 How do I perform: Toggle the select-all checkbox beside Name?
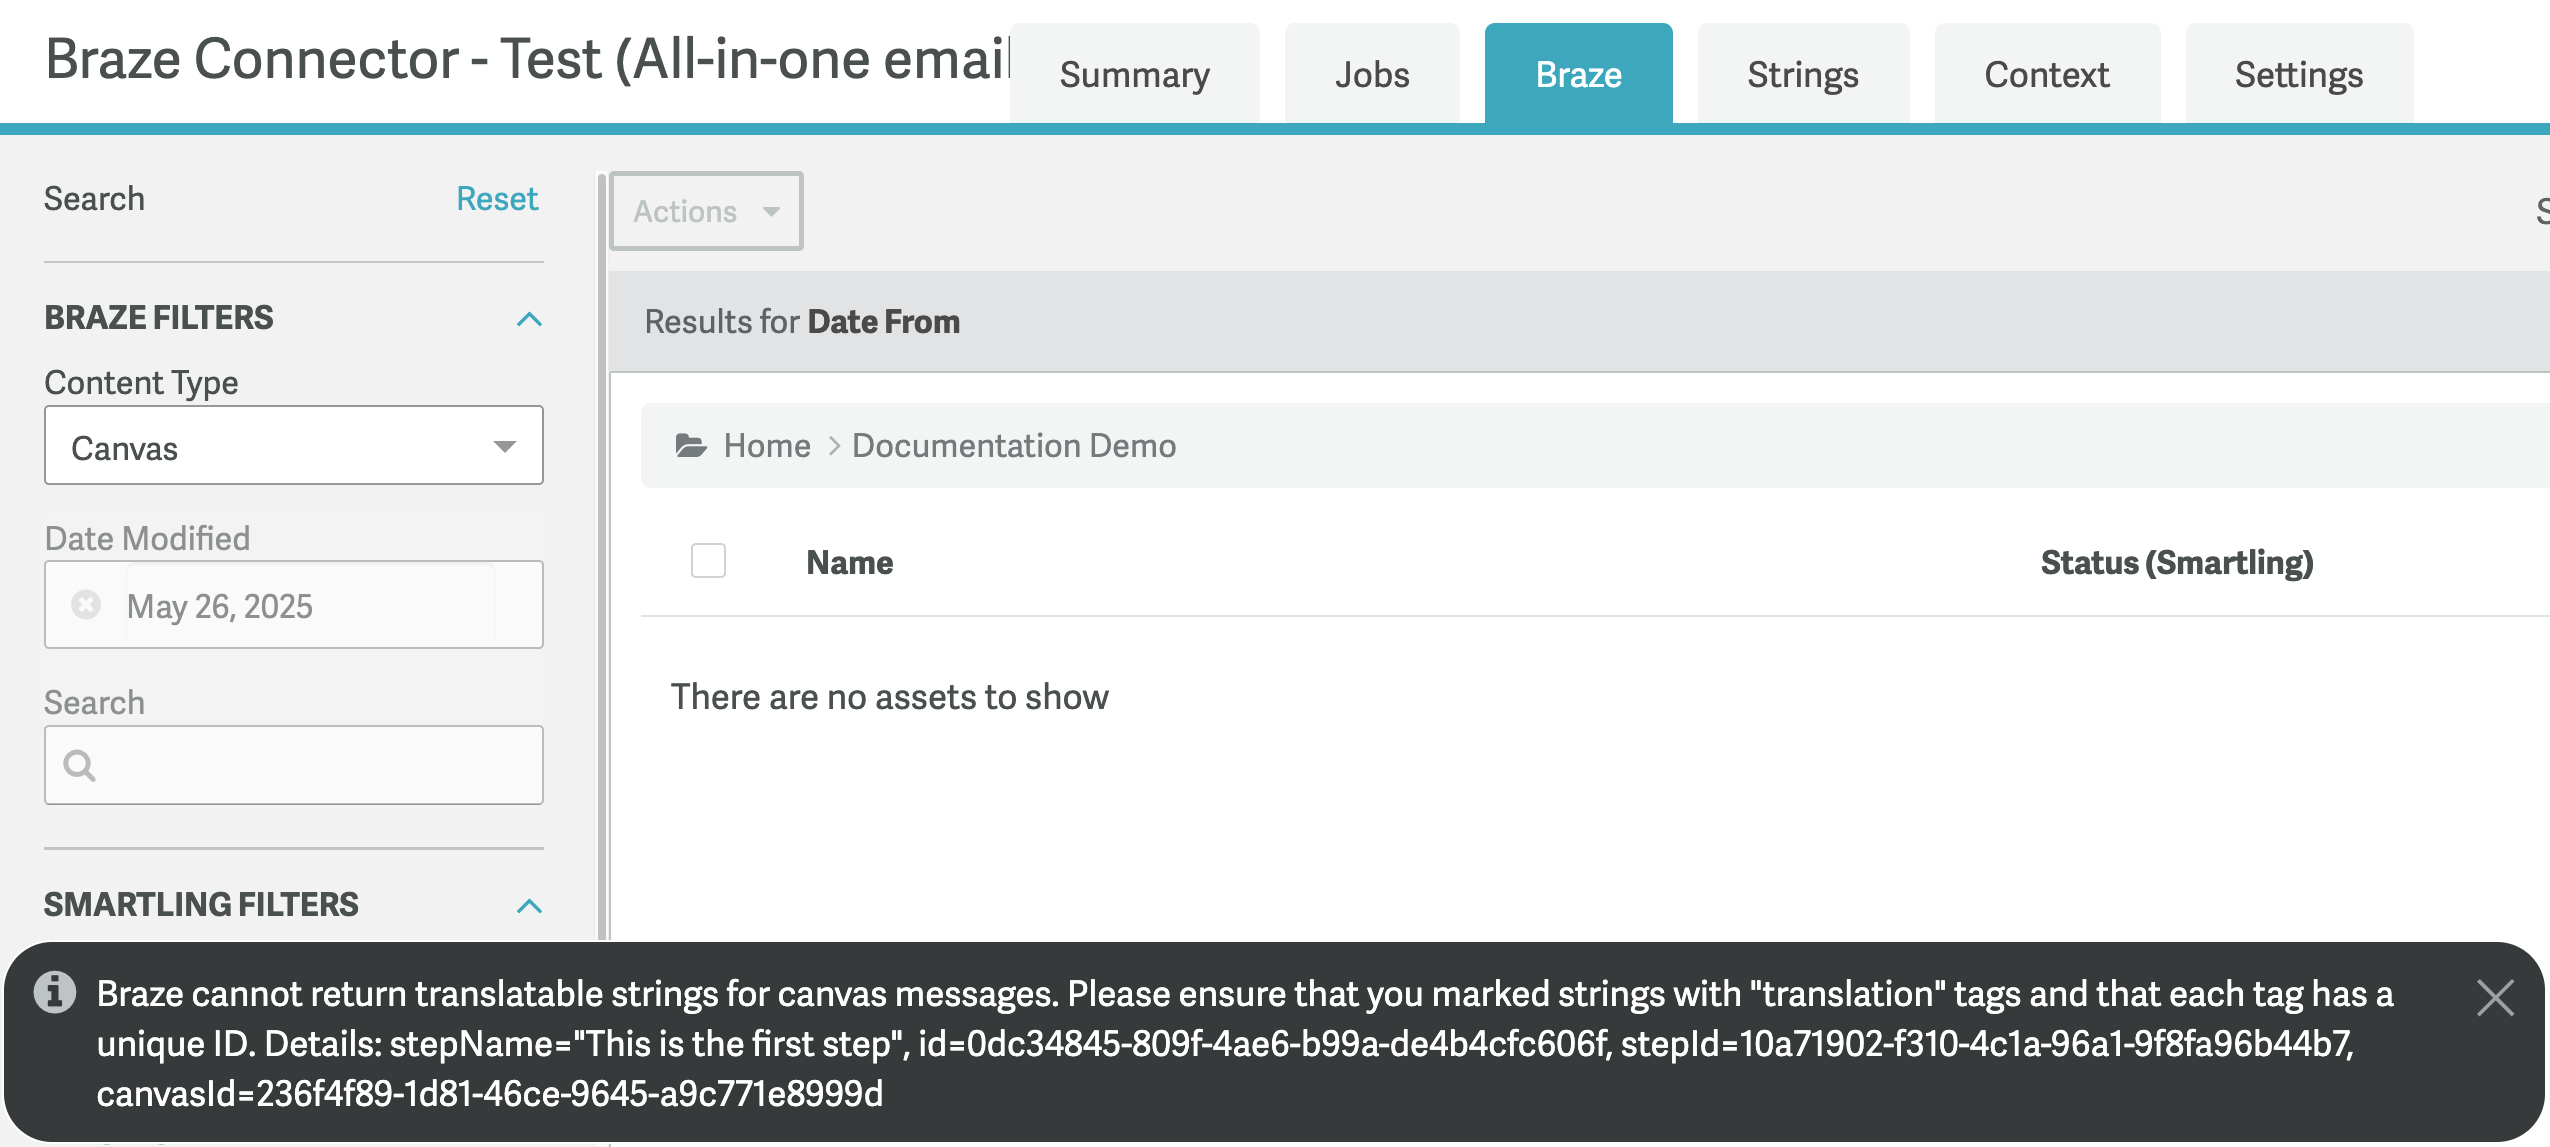708,561
